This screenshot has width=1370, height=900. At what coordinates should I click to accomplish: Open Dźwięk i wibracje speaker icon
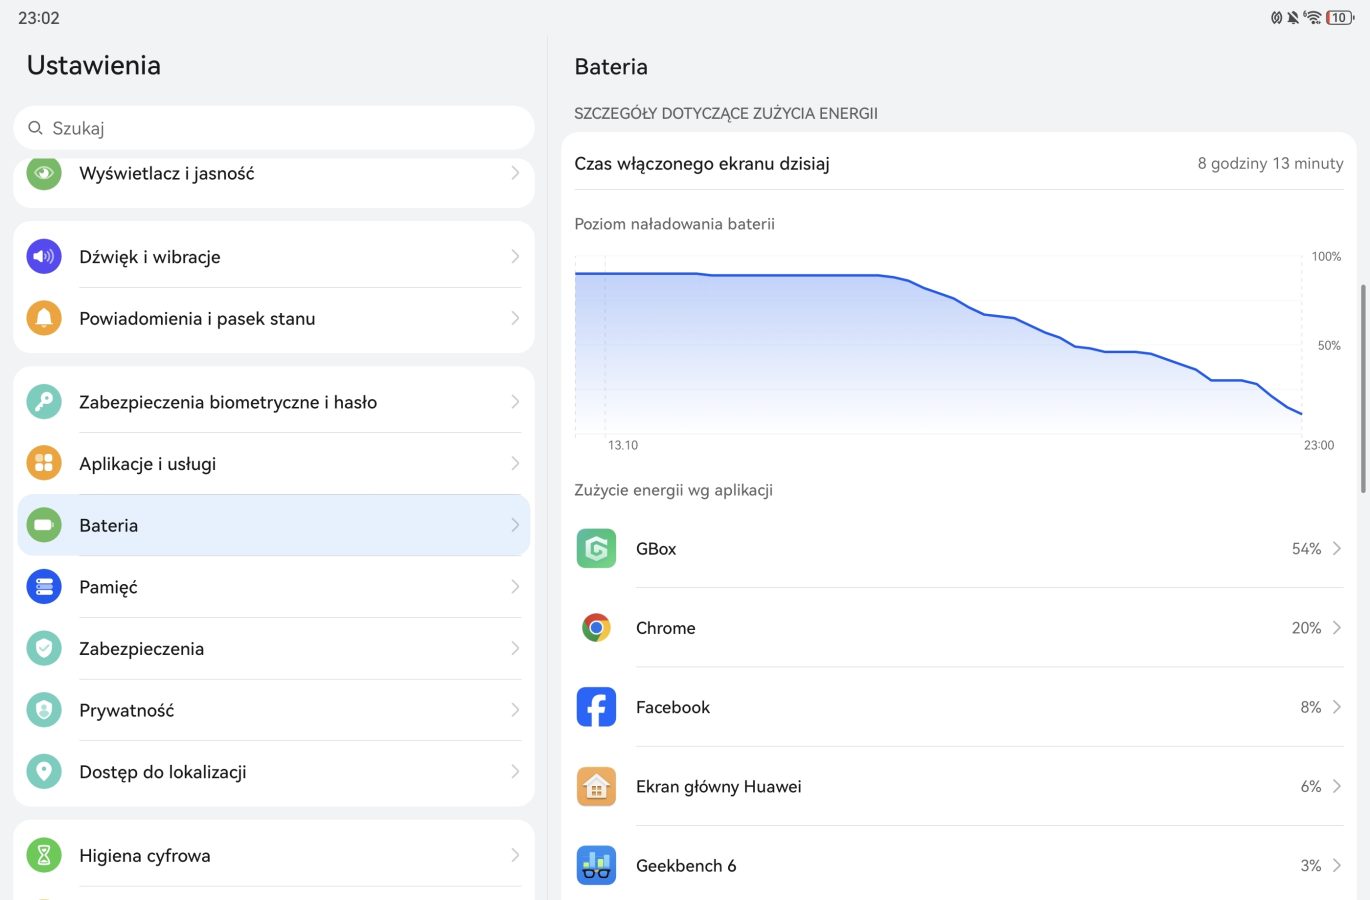pyautogui.click(x=44, y=257)
